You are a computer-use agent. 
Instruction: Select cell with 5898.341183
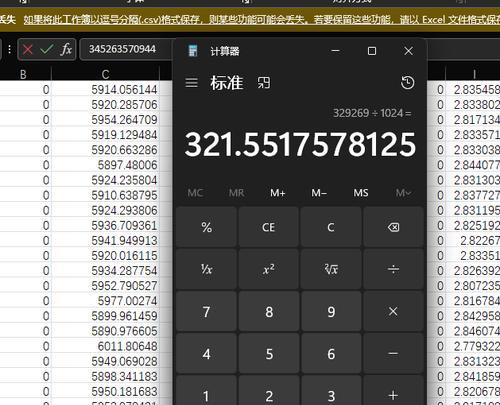106,376
